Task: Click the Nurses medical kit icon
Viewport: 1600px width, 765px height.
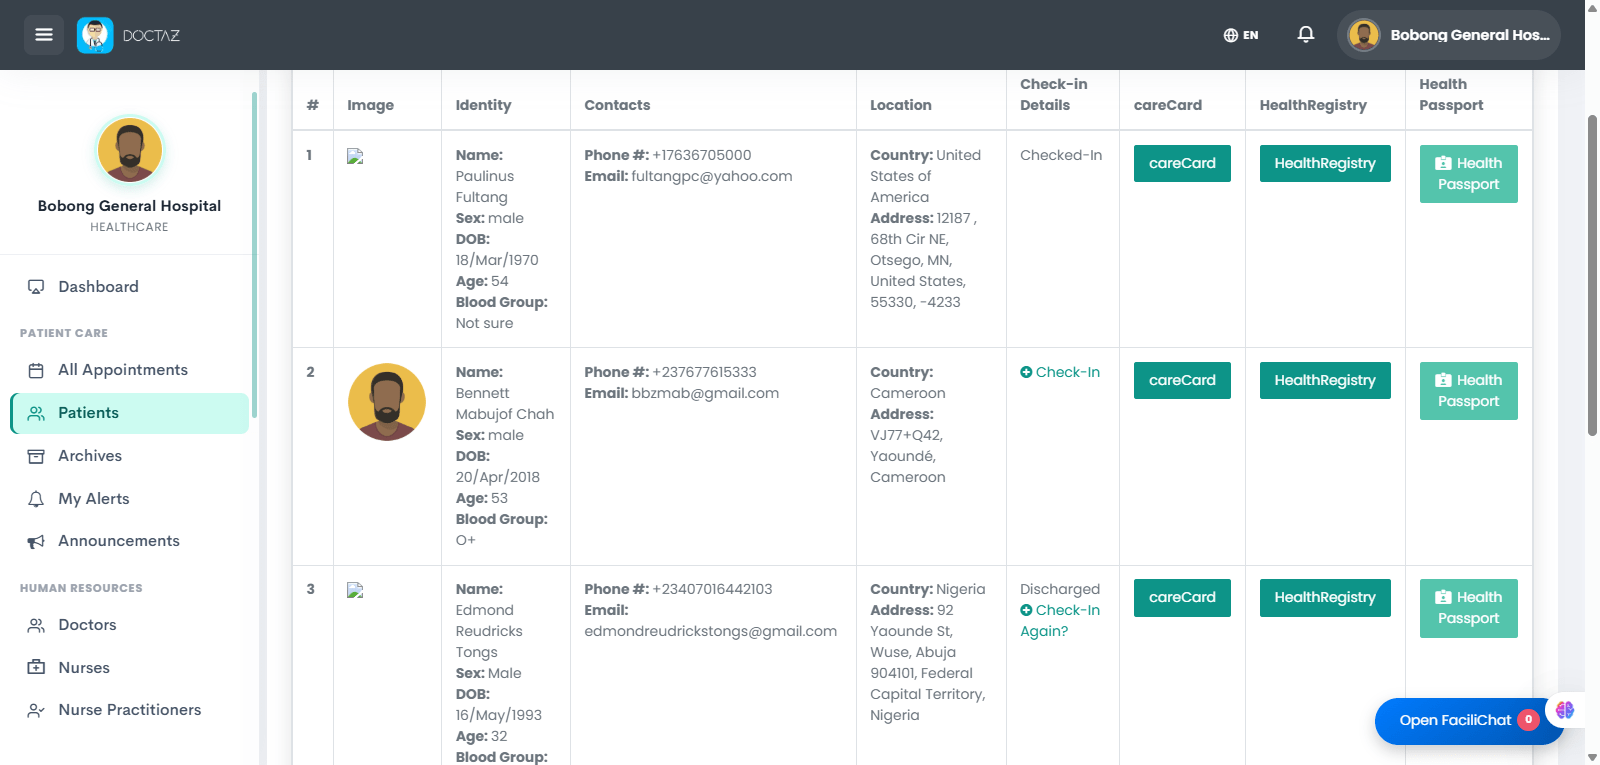Action: [x=36, y=667]
